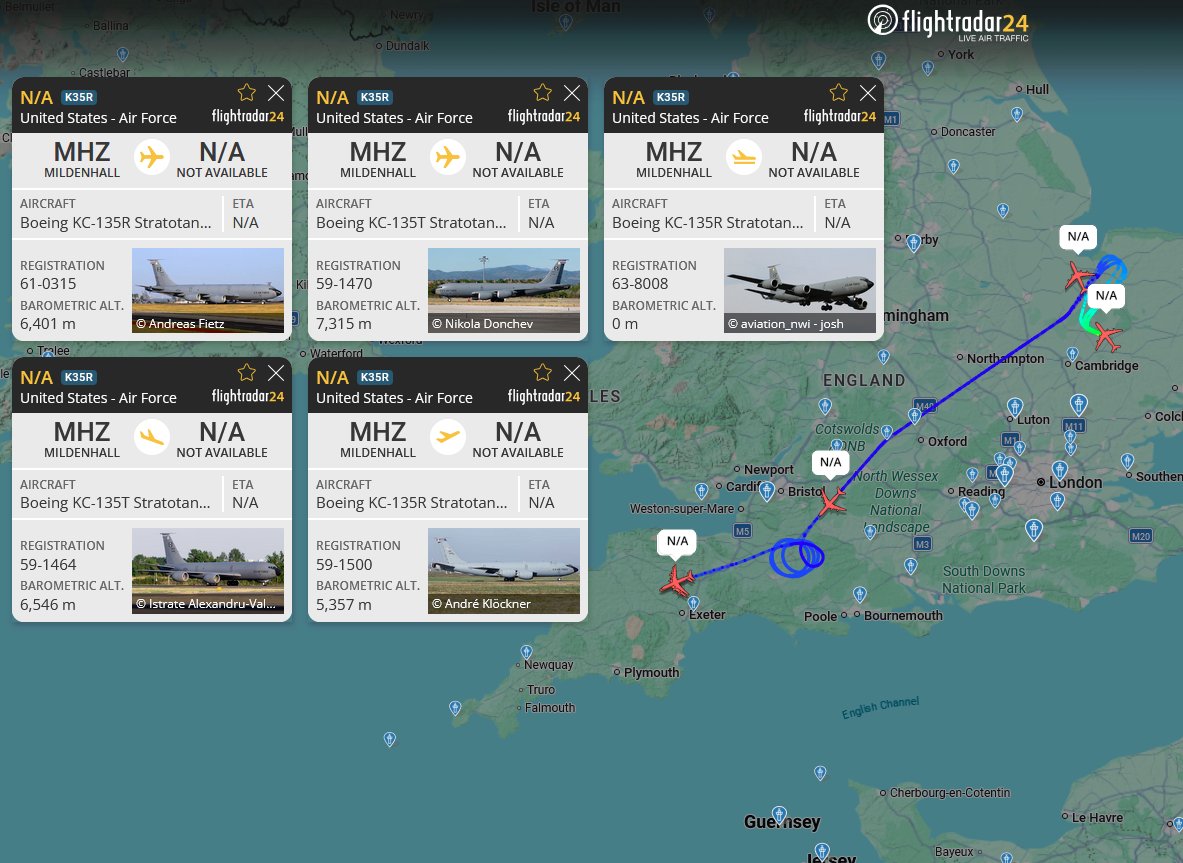Close the 63-8008 flight card
The image size is (1183, 863).
pos(868,93)
